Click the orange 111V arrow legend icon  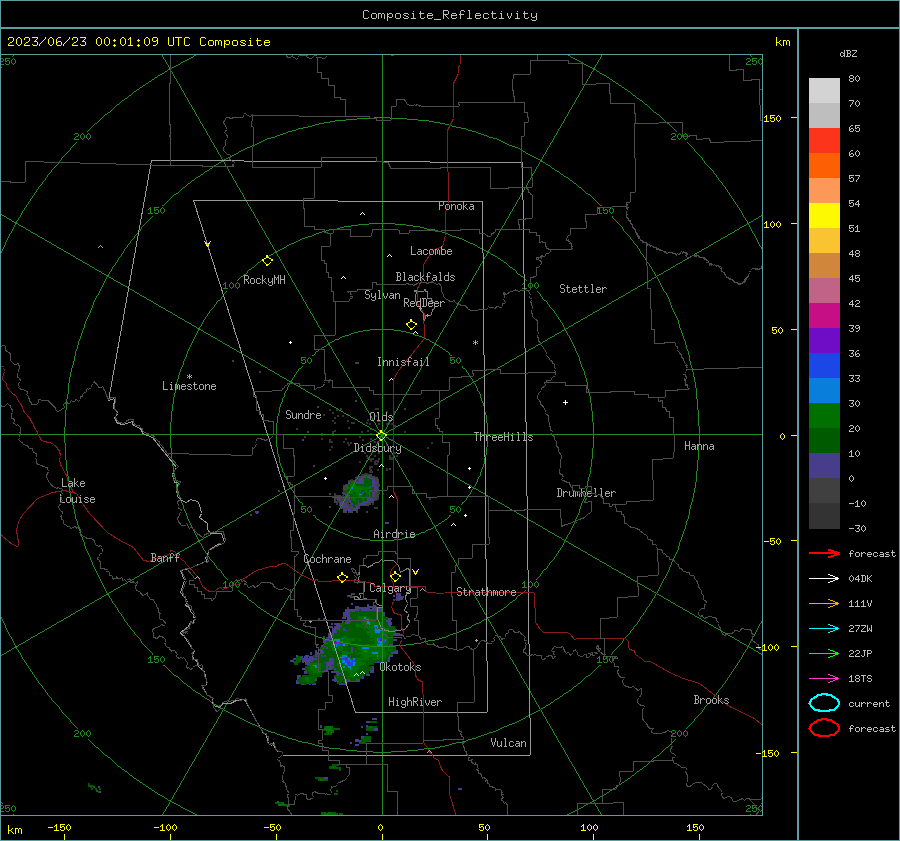pyautogui.click(x=824, y=603)
